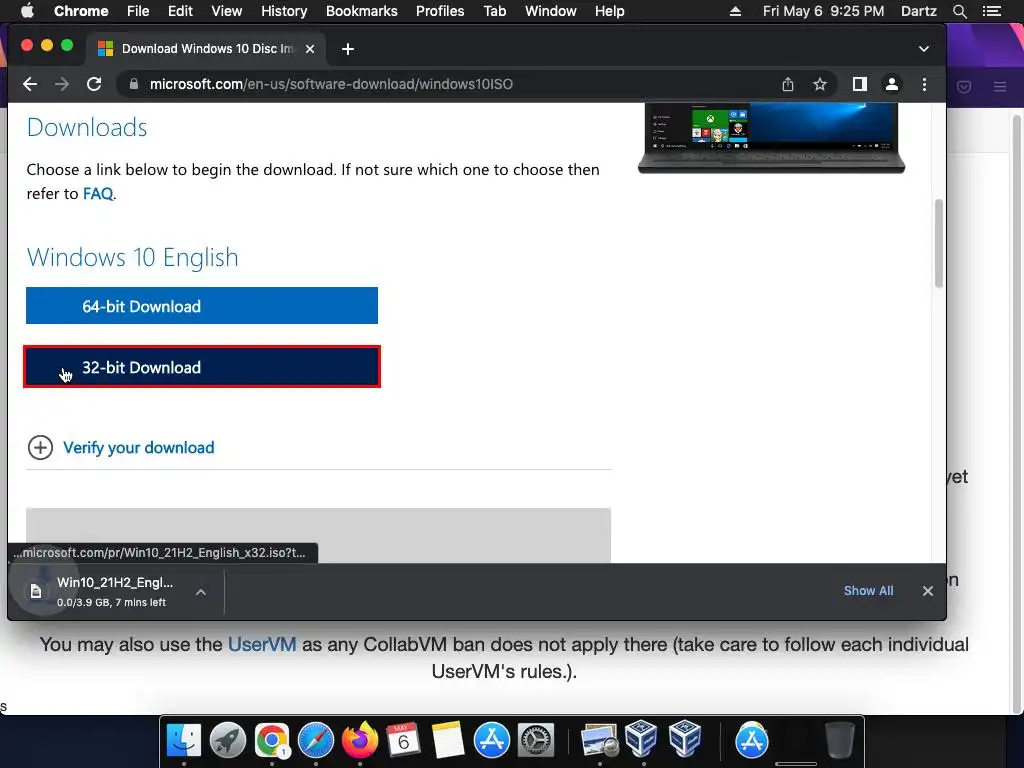Open the Help menu
1024x768 pixels.
[609, 11]
